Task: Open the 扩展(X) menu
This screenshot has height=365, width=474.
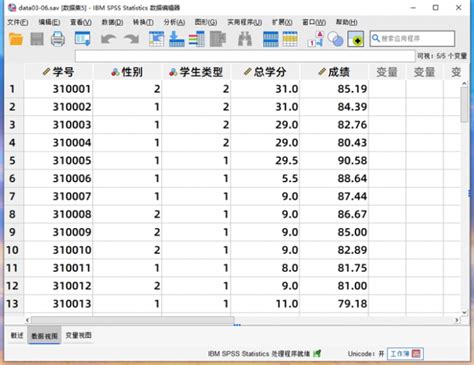Action: (x=282, y=22)
